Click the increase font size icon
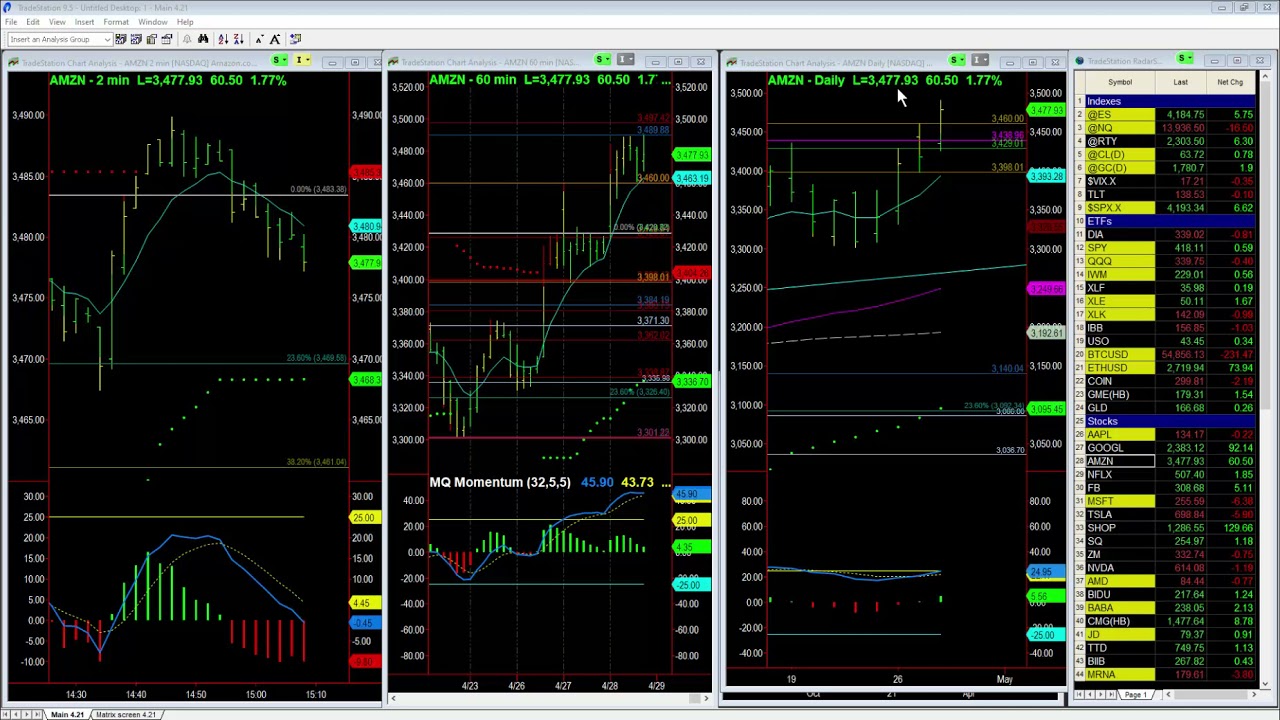Viewport: 1280px width, 720px height. 275,39
